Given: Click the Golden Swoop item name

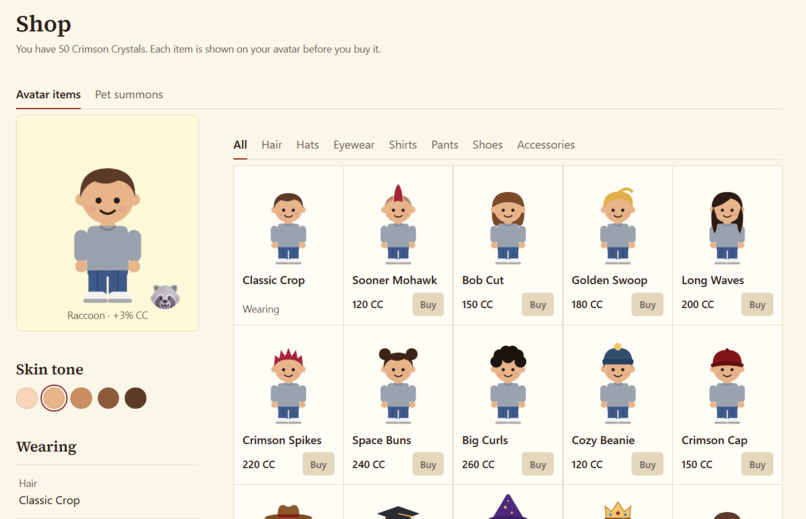Looking at the screenshot, I should pyautogui.click(x=609, y=281).
